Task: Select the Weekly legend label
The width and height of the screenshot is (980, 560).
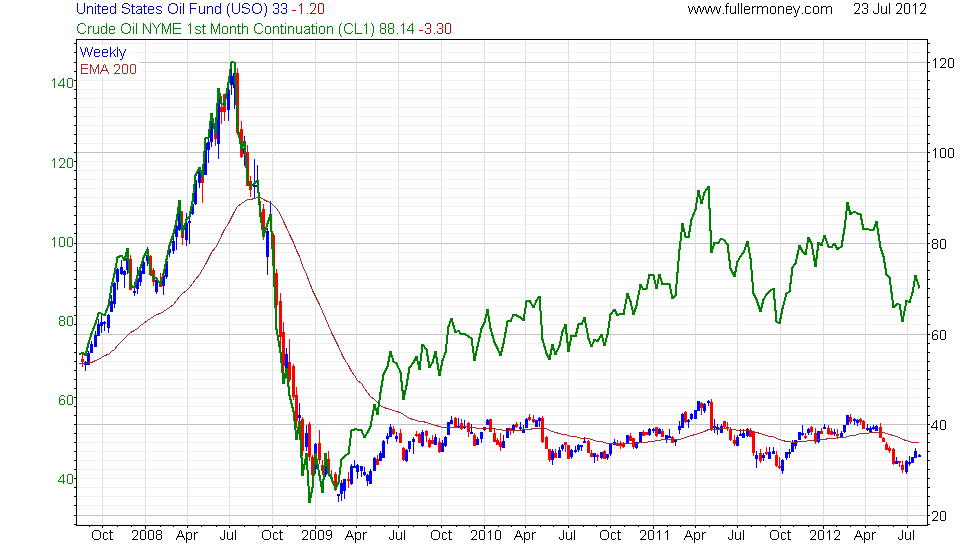Action: (x=102, y=52)
